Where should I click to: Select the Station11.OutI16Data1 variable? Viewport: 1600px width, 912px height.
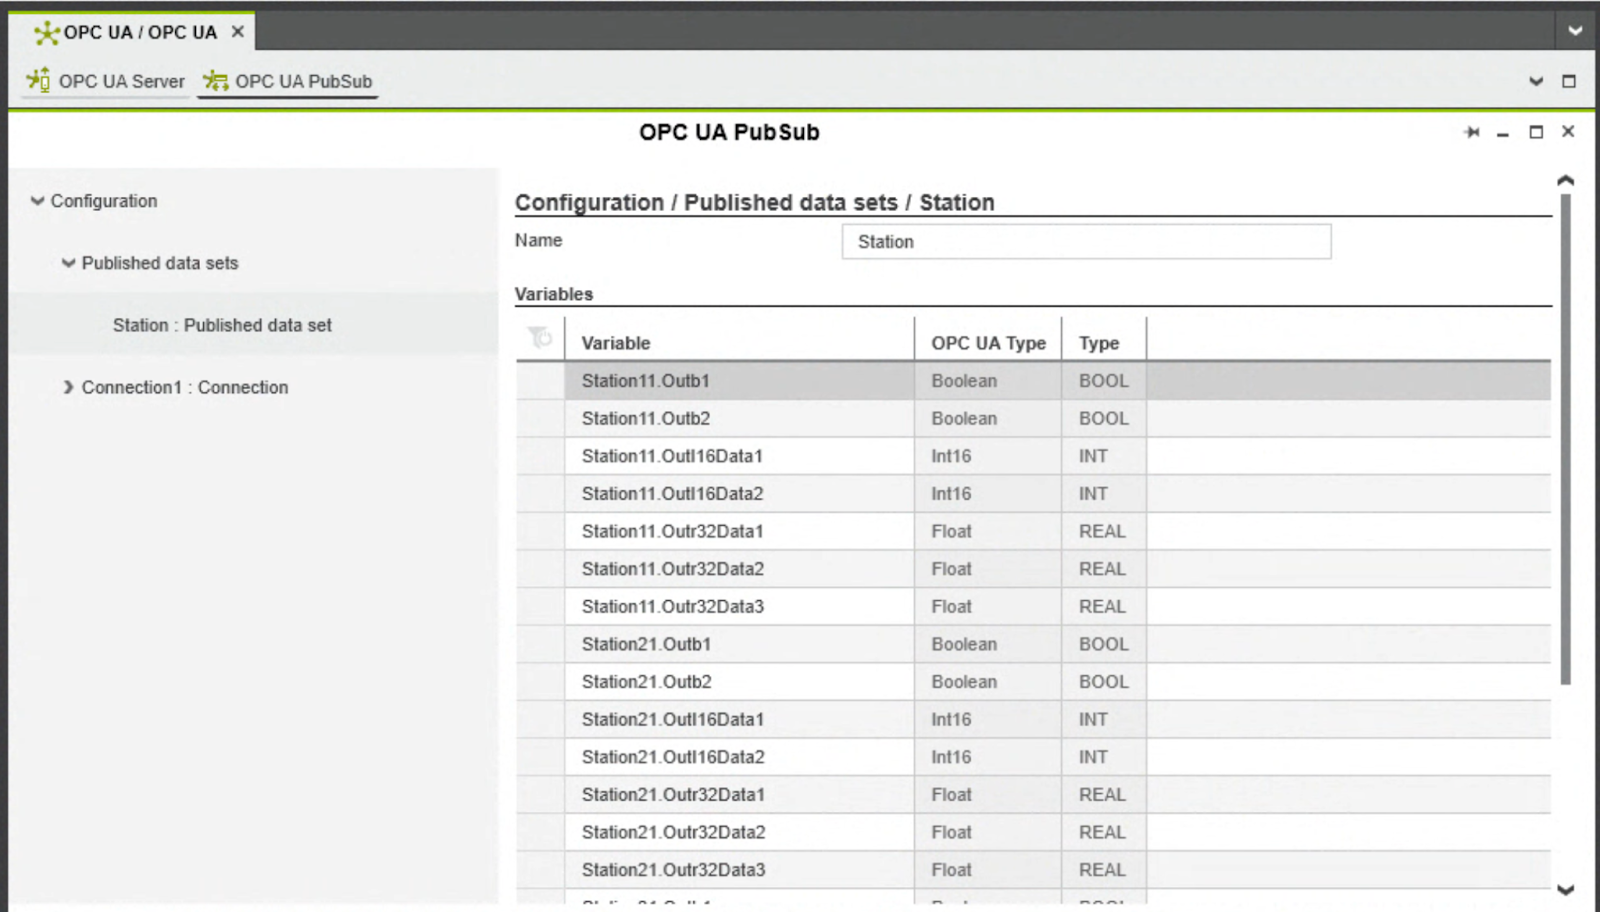pyautogui.click(x=672, y=456)
